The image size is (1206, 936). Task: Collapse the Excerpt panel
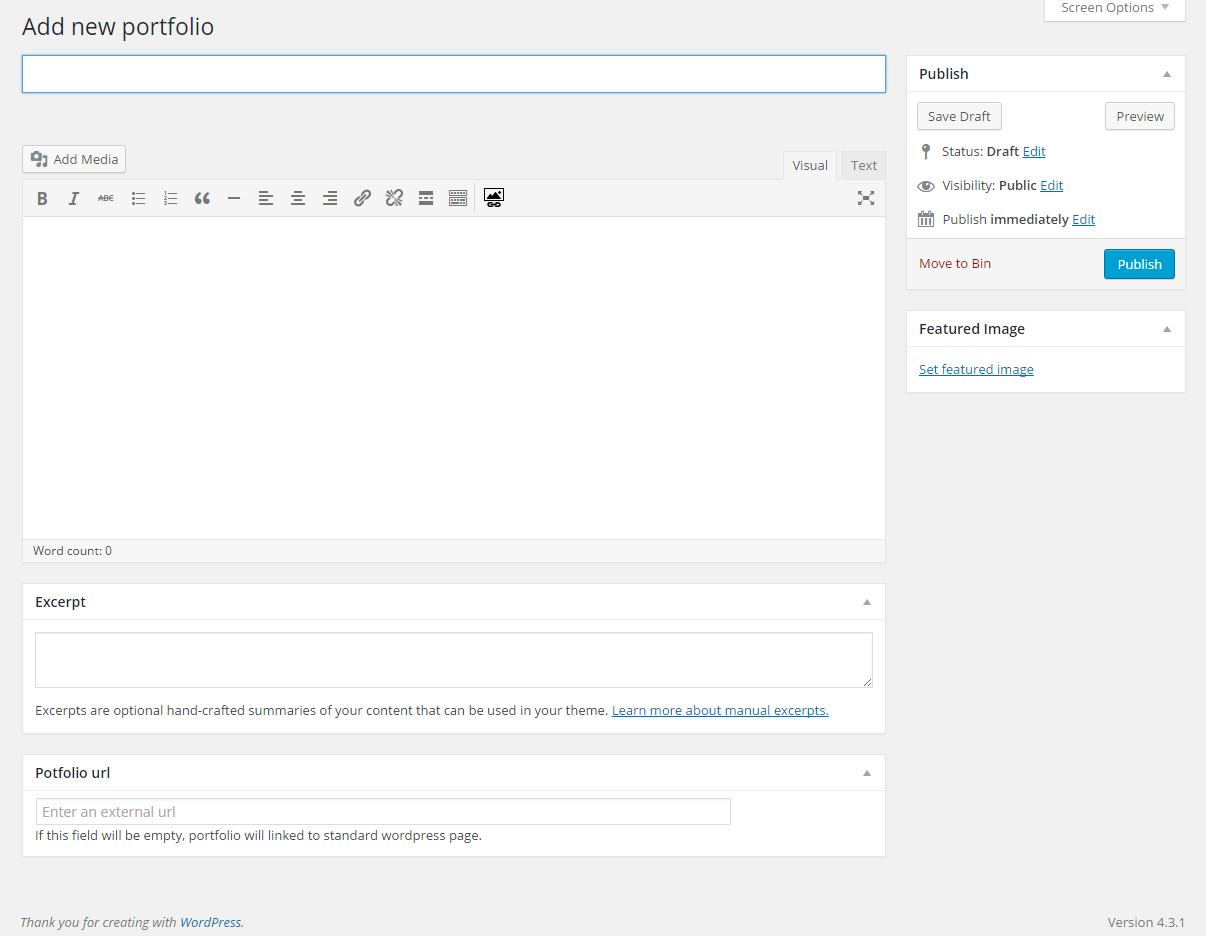(x=867, y=602)
